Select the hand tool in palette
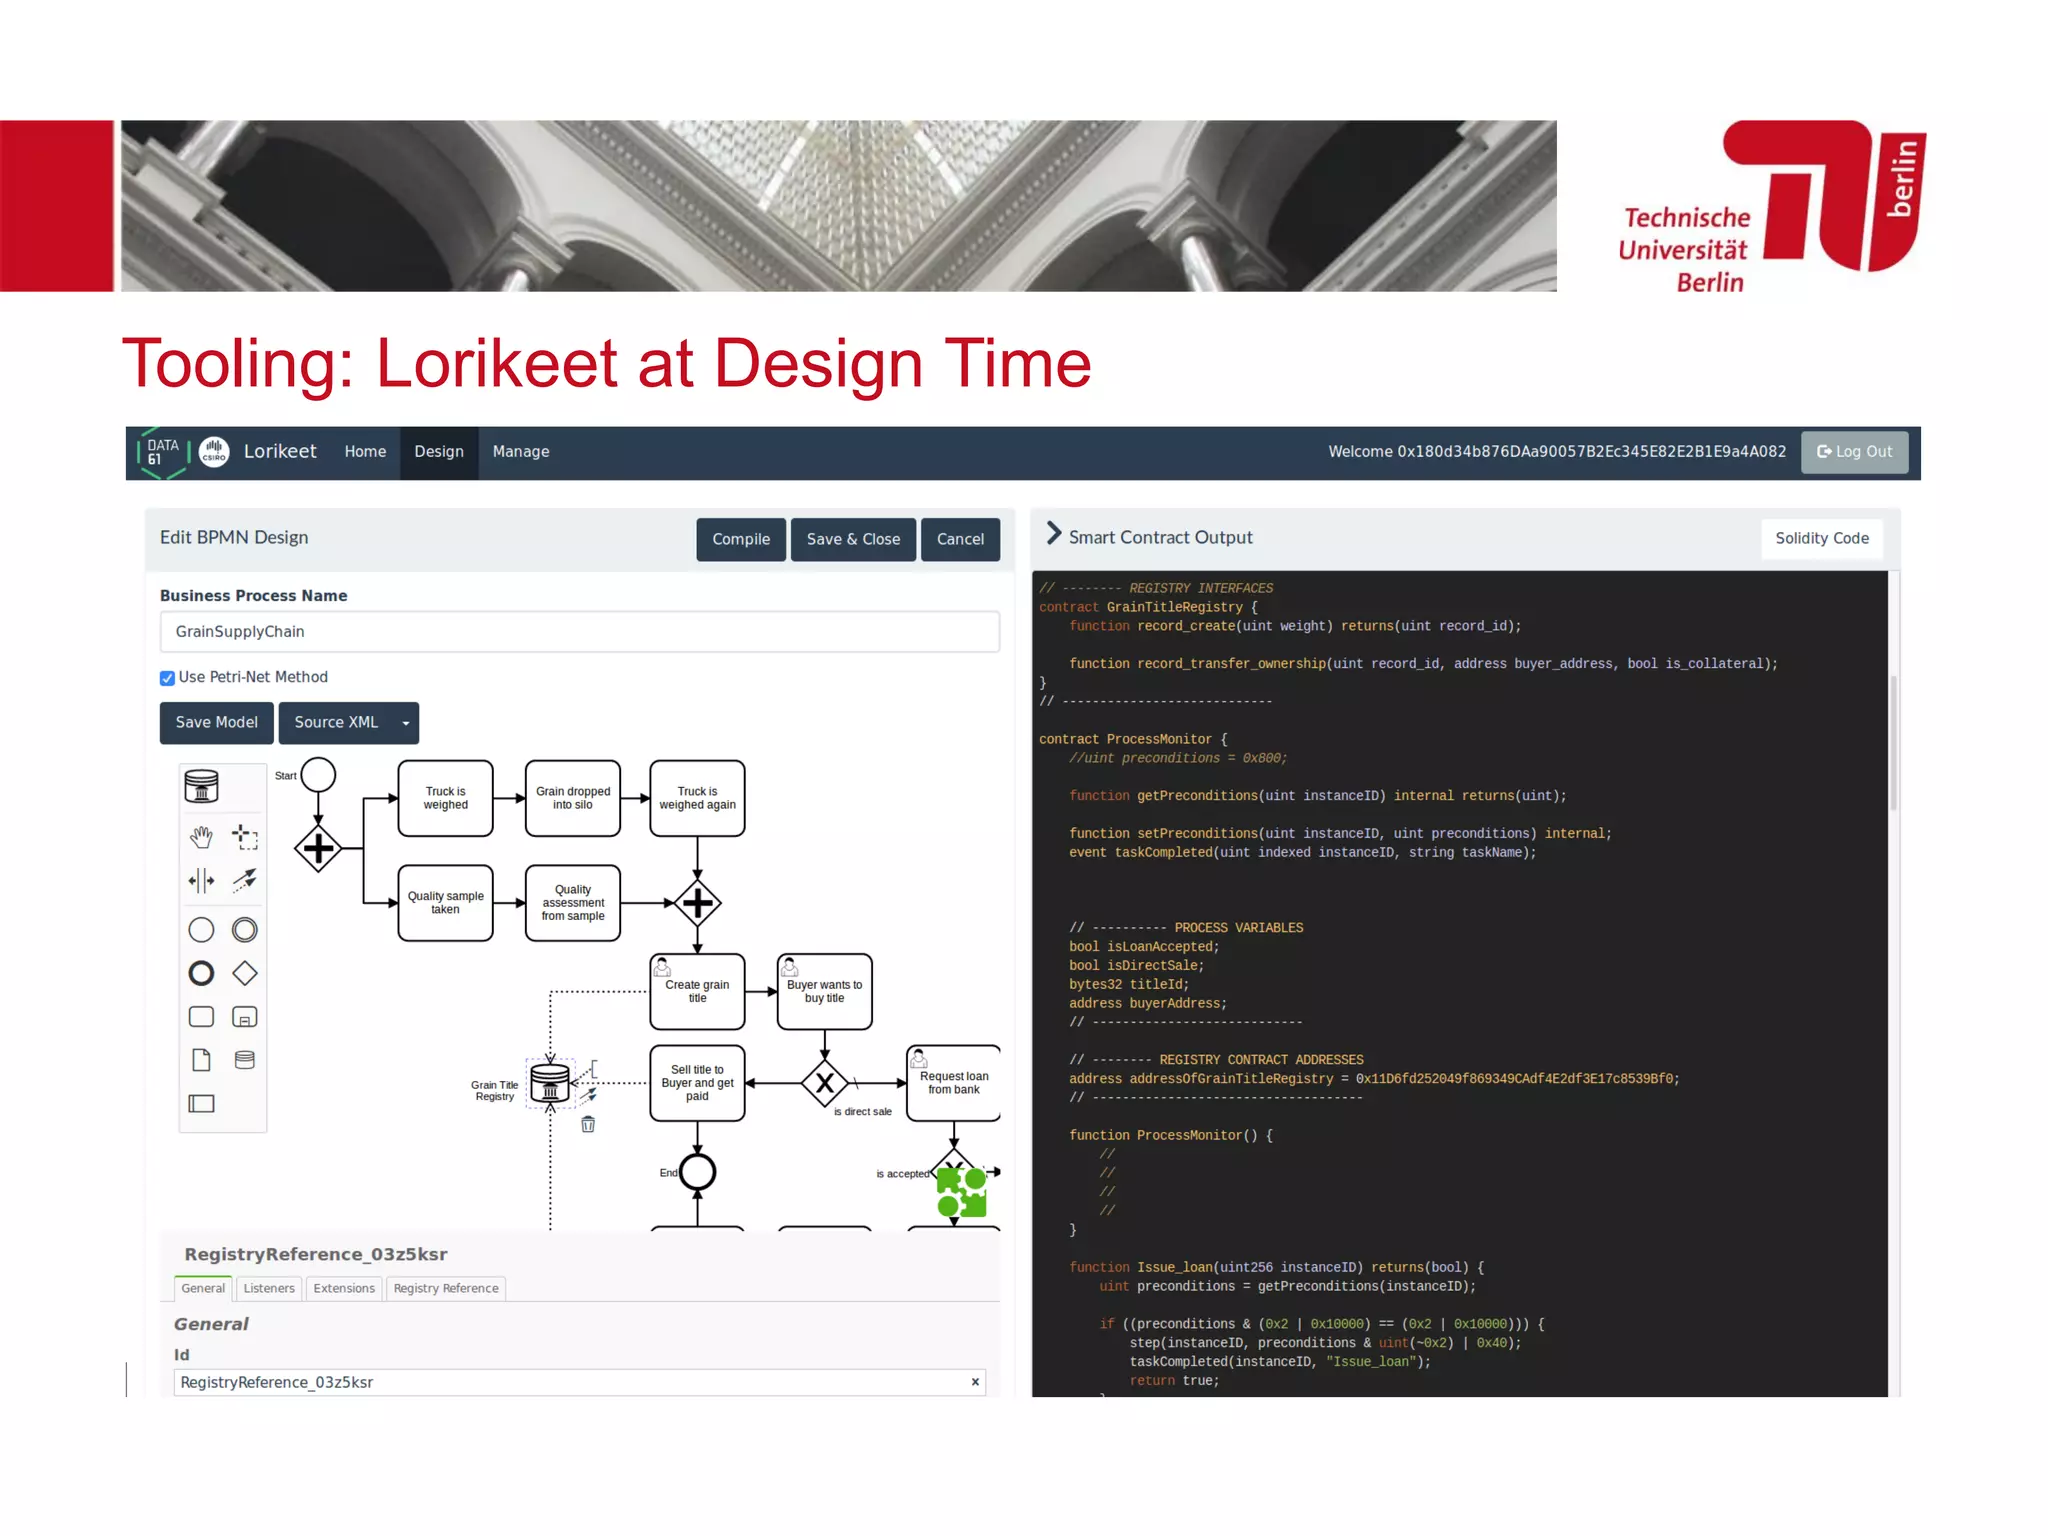 (201, 837)
